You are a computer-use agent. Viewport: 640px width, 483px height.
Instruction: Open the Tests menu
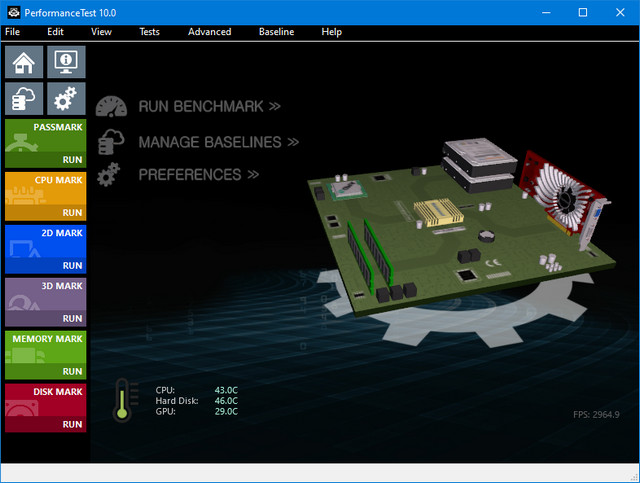pyautogui.click(x=149, y=32)
